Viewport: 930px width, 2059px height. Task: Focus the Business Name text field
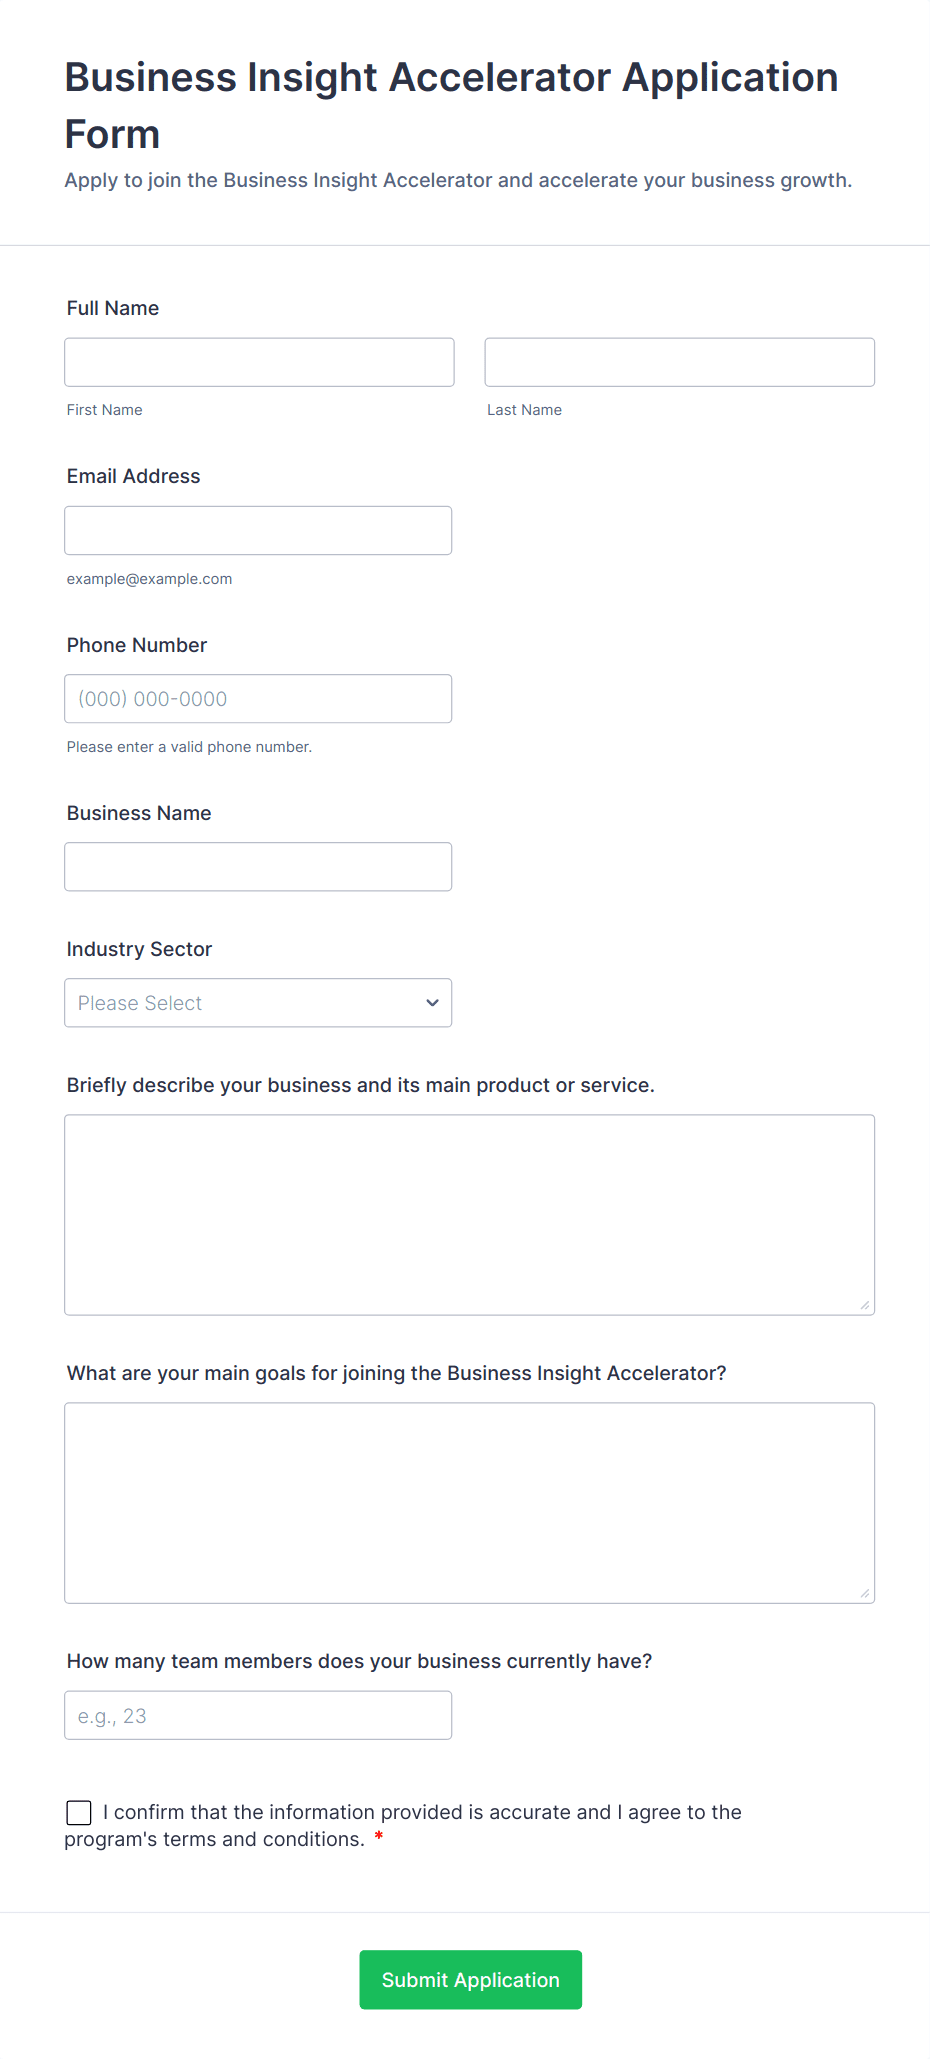pos(258,867)
